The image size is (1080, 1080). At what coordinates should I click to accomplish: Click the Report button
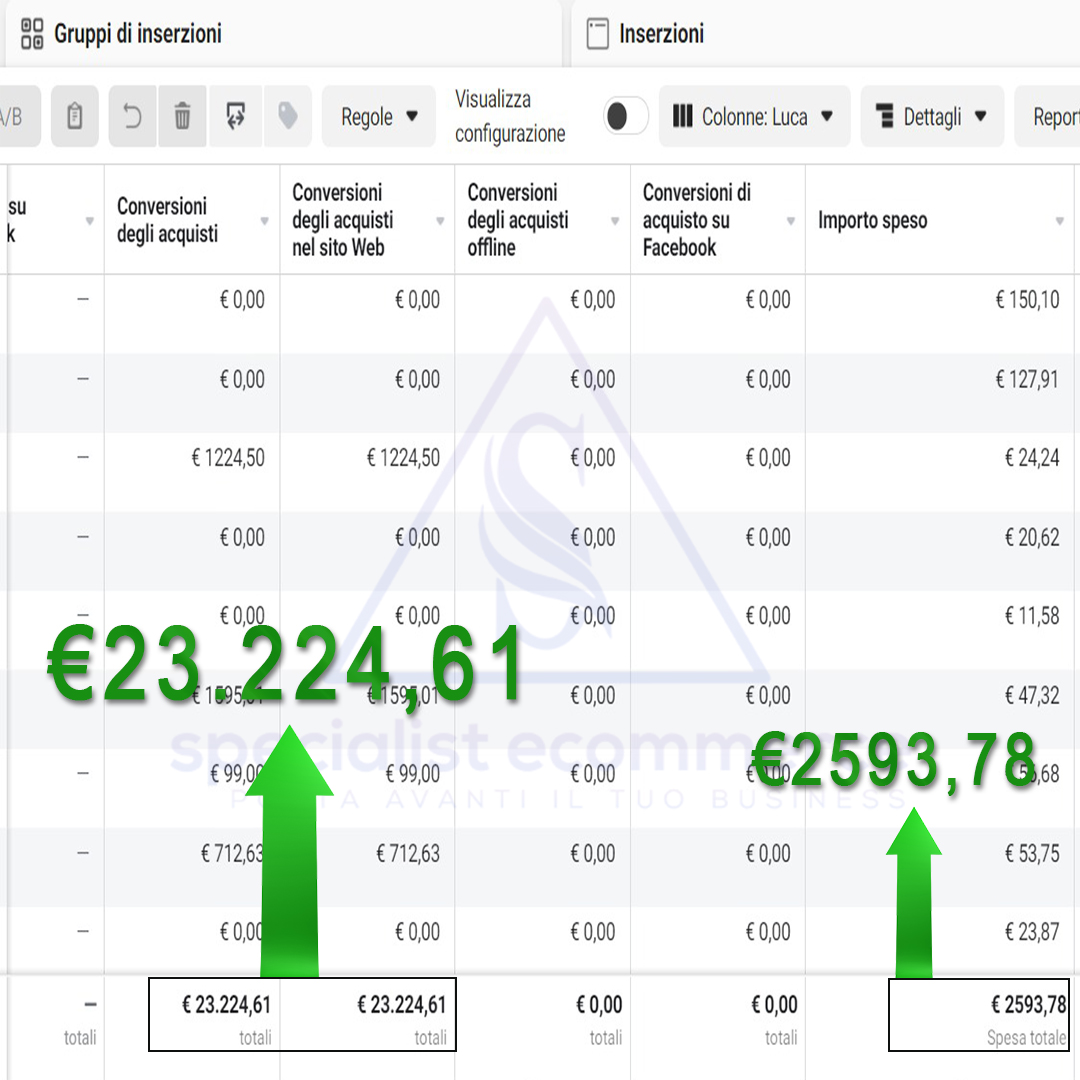pyautogui.click(x=1053, y=117)
